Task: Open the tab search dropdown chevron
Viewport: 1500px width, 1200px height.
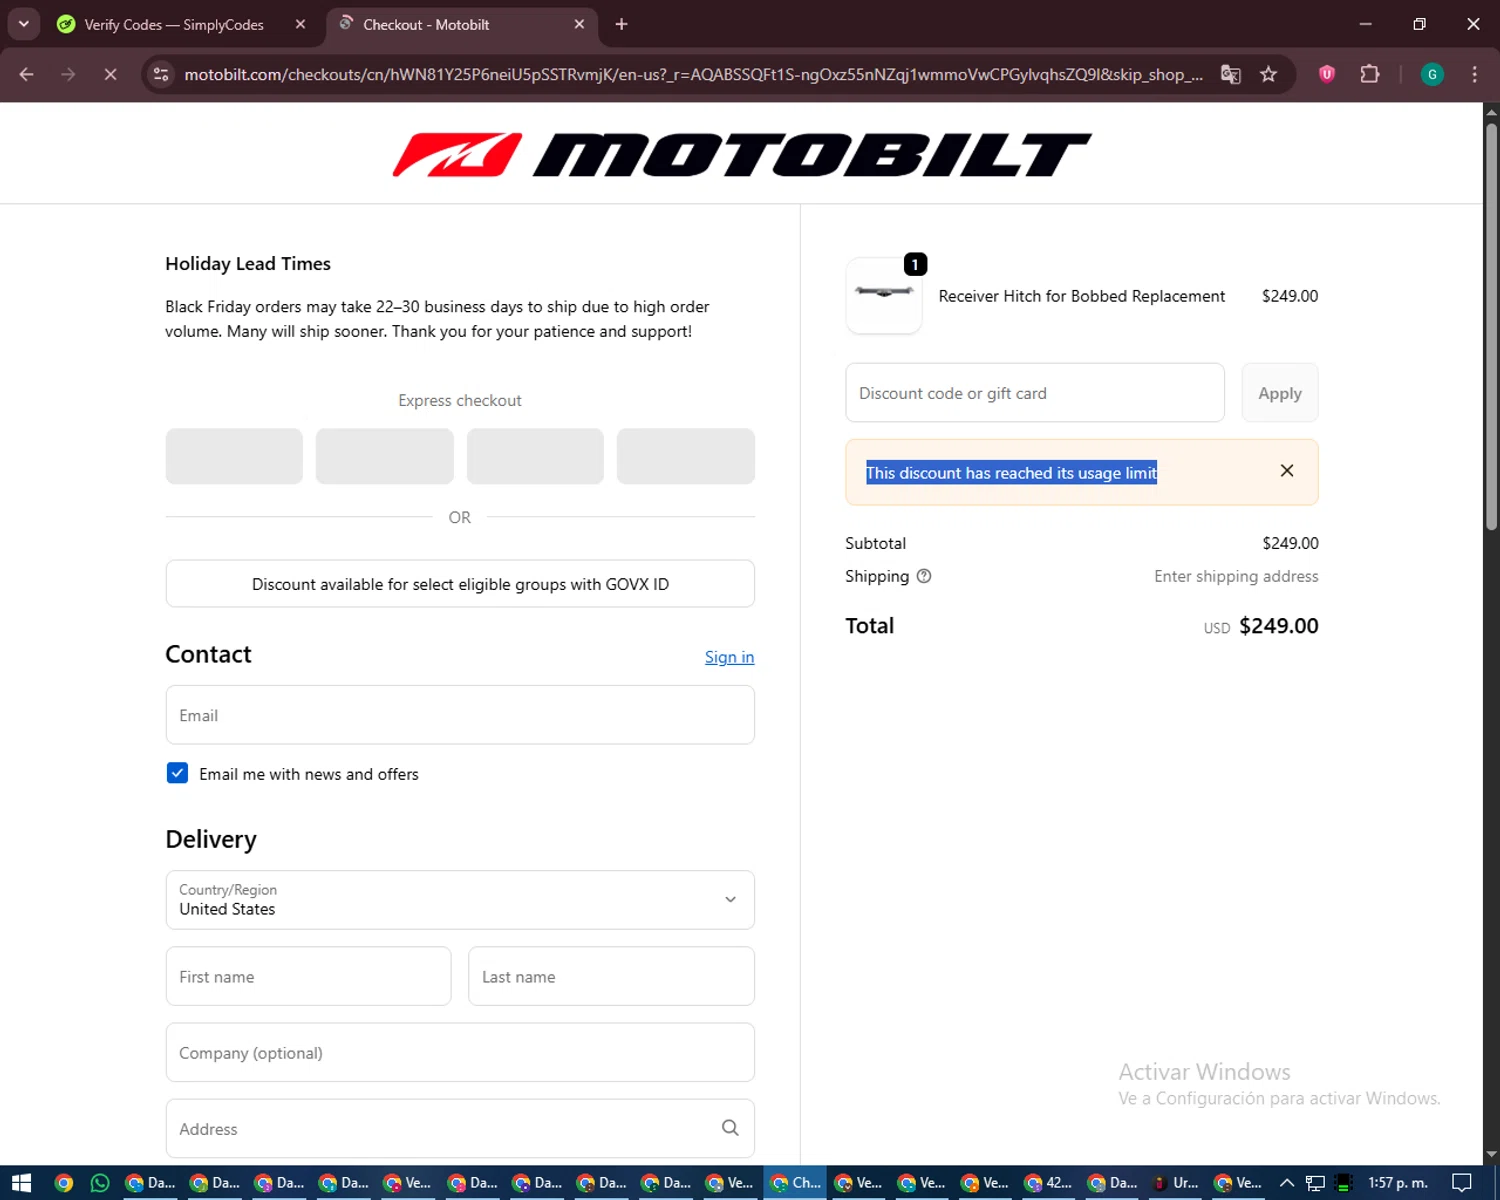Action: pyautogui.click(x=23, y=24)
